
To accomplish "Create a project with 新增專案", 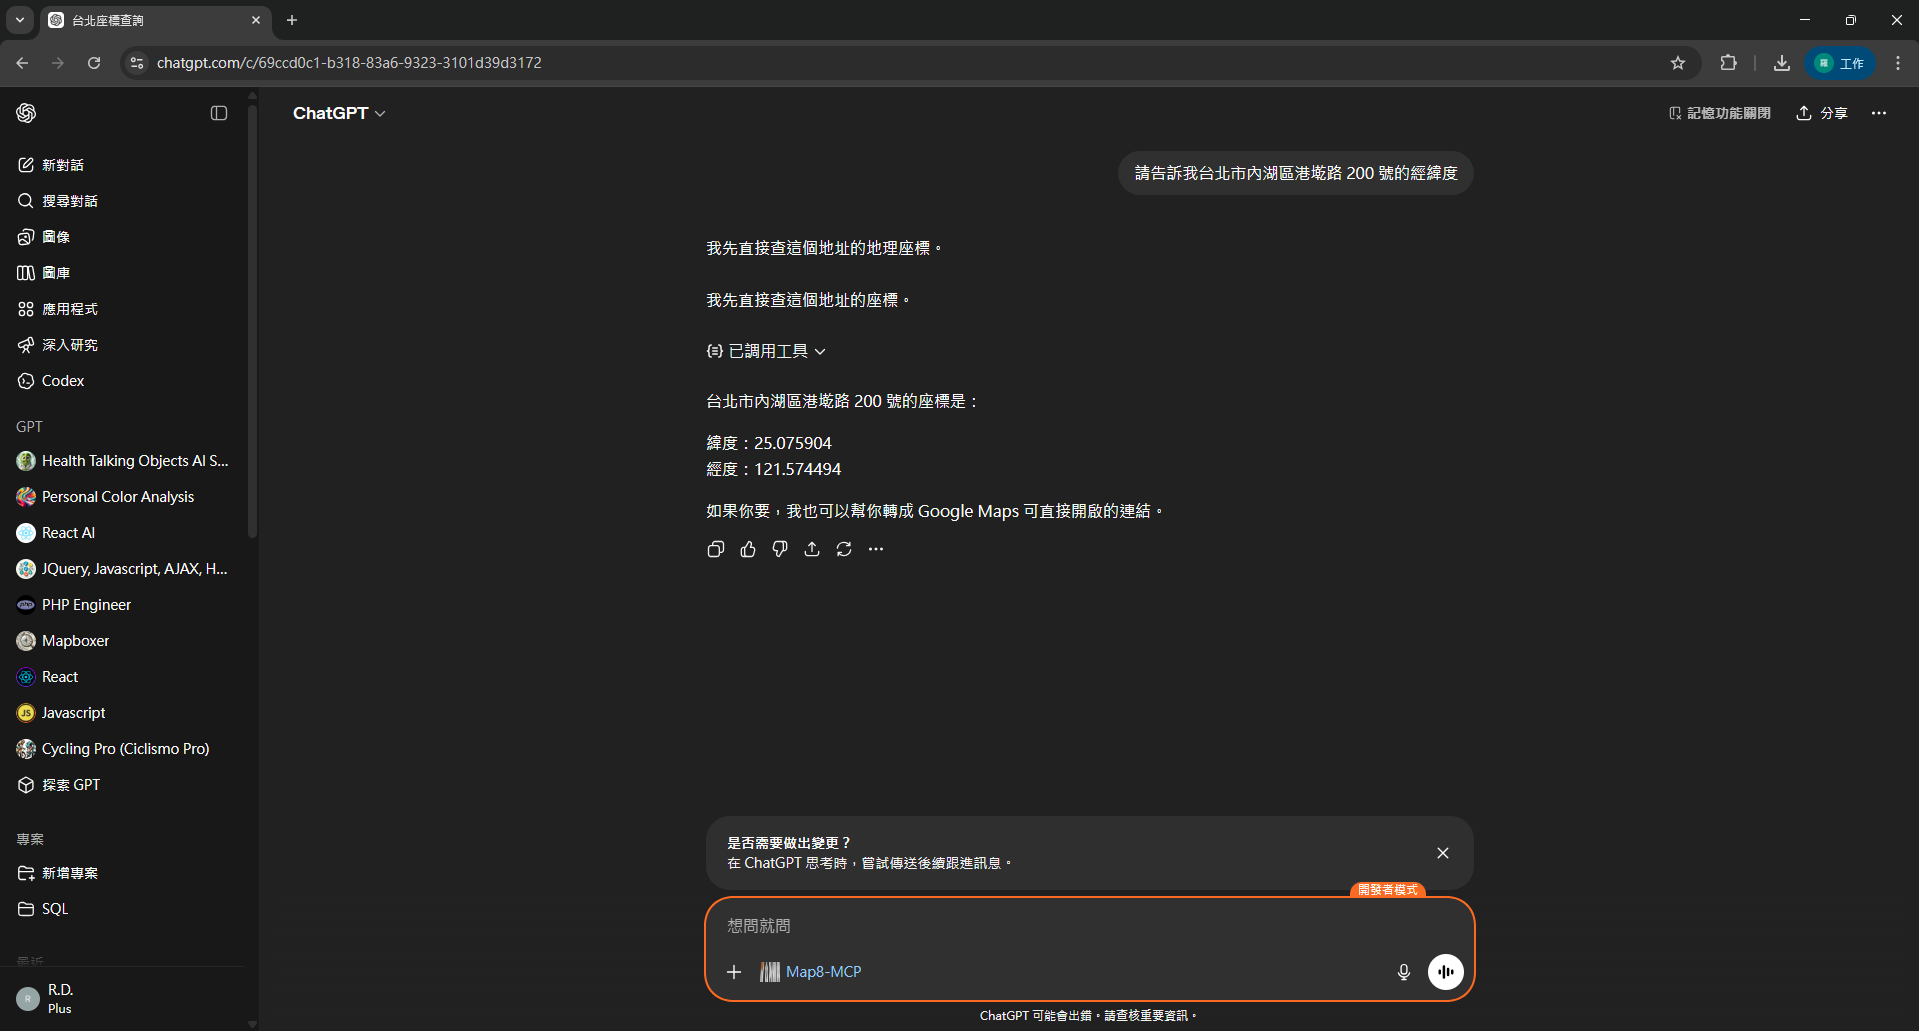I will point(122,873).
